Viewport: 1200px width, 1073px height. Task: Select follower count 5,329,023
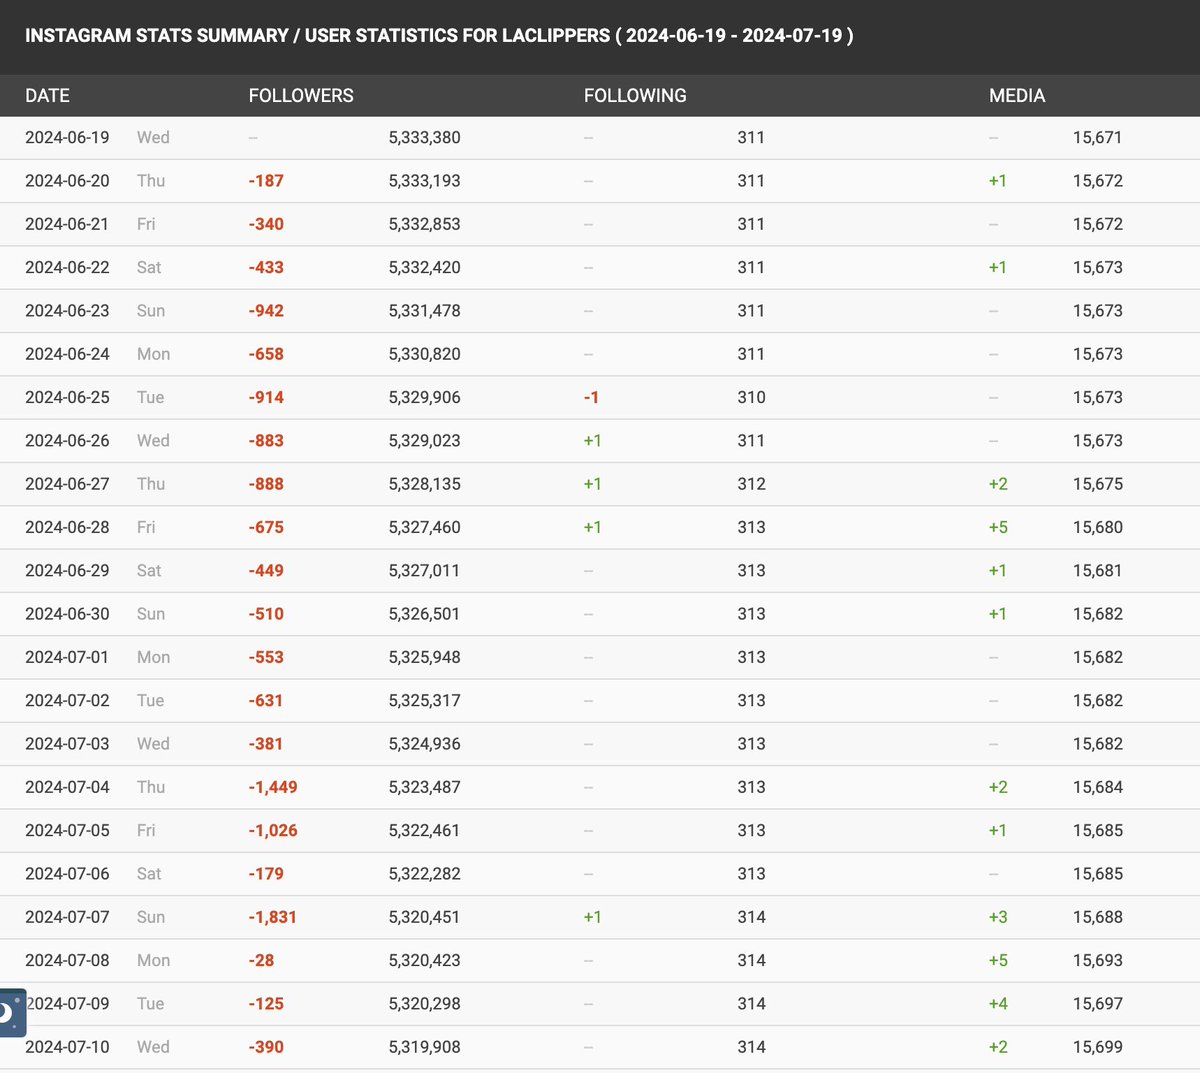tap(424, 441)
